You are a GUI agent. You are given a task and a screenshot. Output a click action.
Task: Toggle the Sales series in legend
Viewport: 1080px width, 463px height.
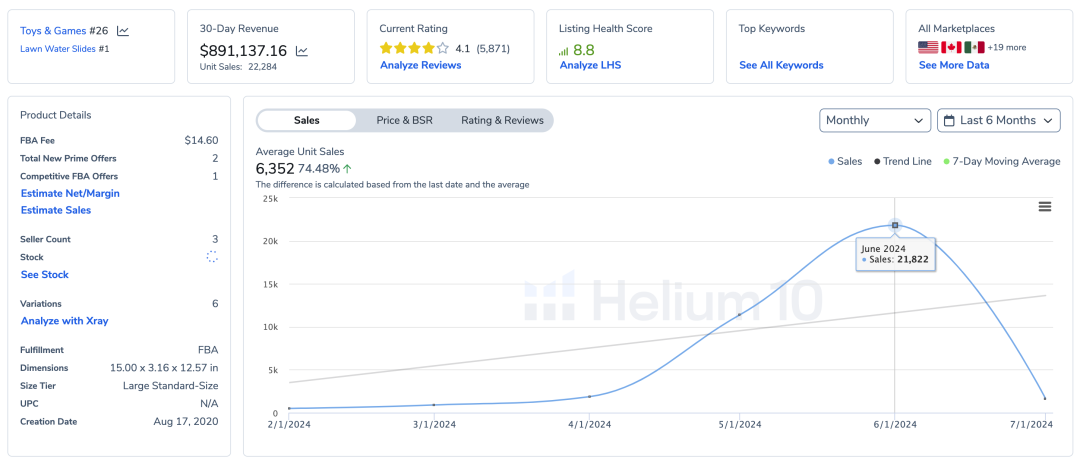tap(845, 161)
